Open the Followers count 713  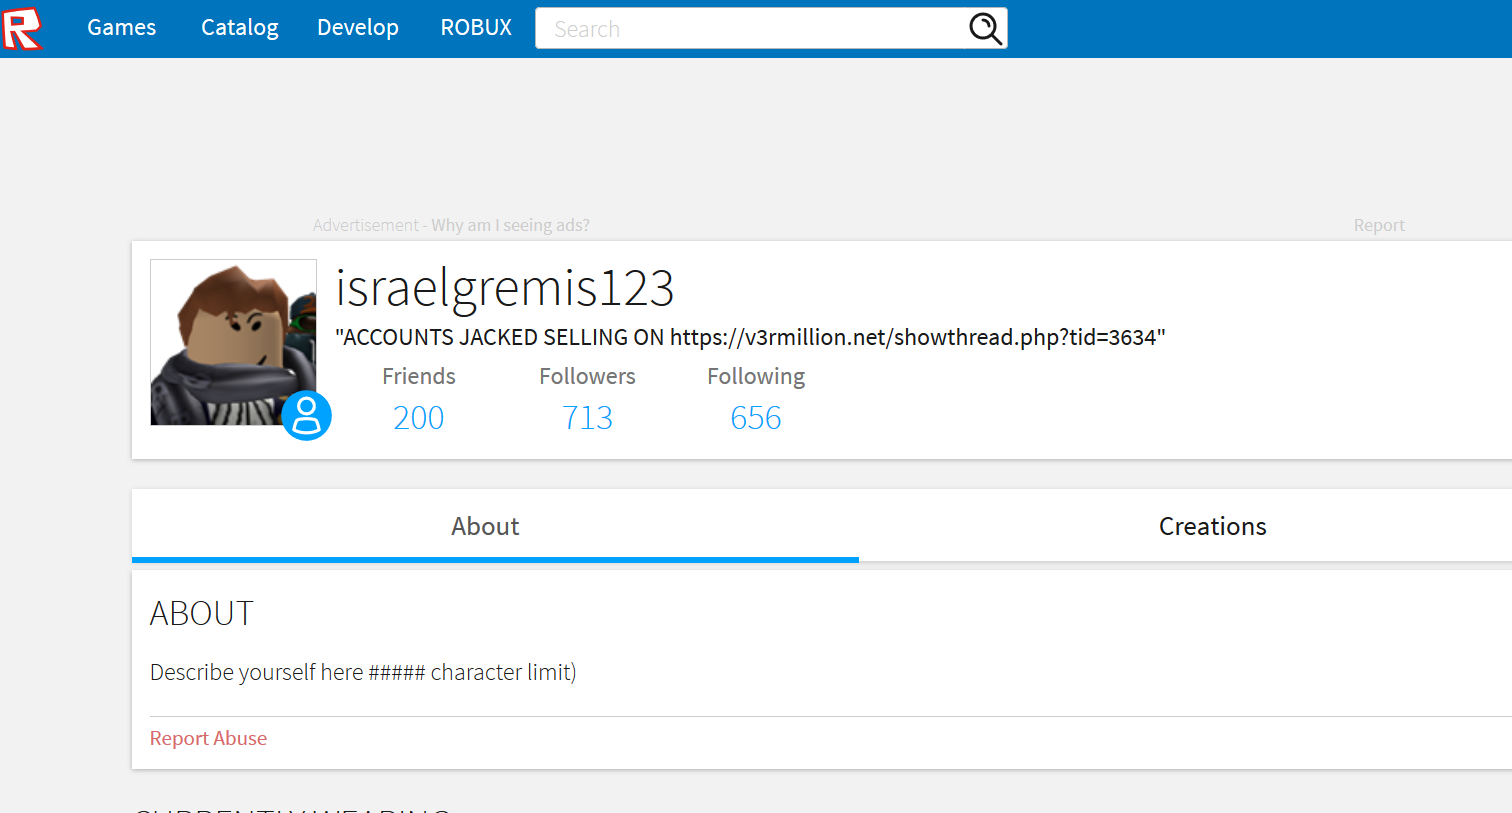(x=587, y=418)
